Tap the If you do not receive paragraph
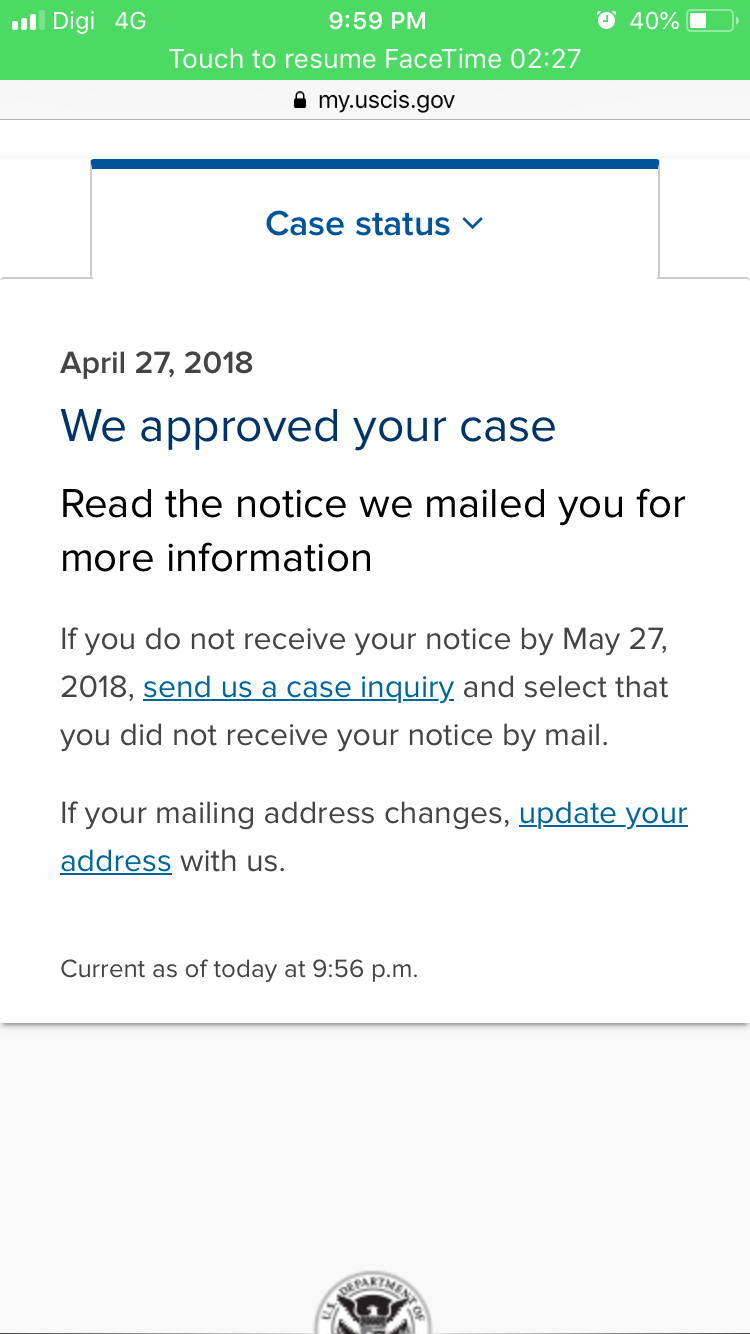 coord(365,688)
